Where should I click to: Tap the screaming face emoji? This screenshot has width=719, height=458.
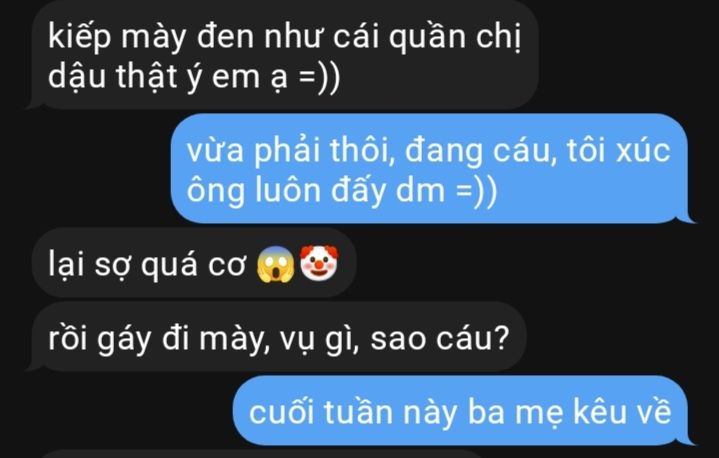pyautogui.click(x=275, y=265)
